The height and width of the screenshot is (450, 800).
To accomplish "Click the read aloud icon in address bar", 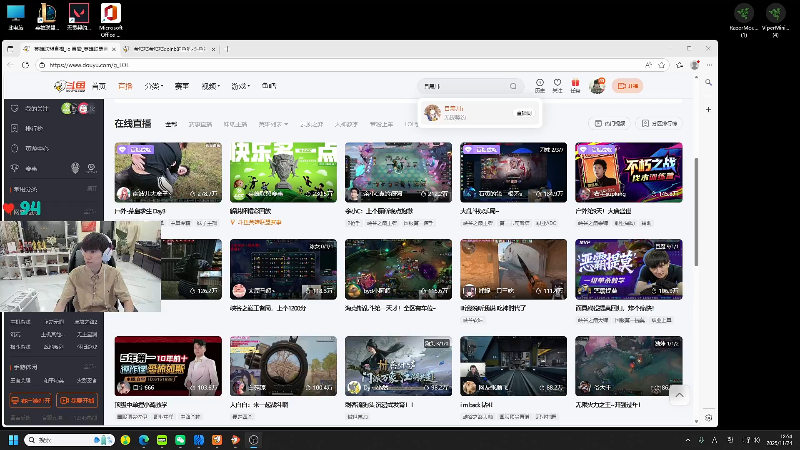I will click(x=648, y=65).
